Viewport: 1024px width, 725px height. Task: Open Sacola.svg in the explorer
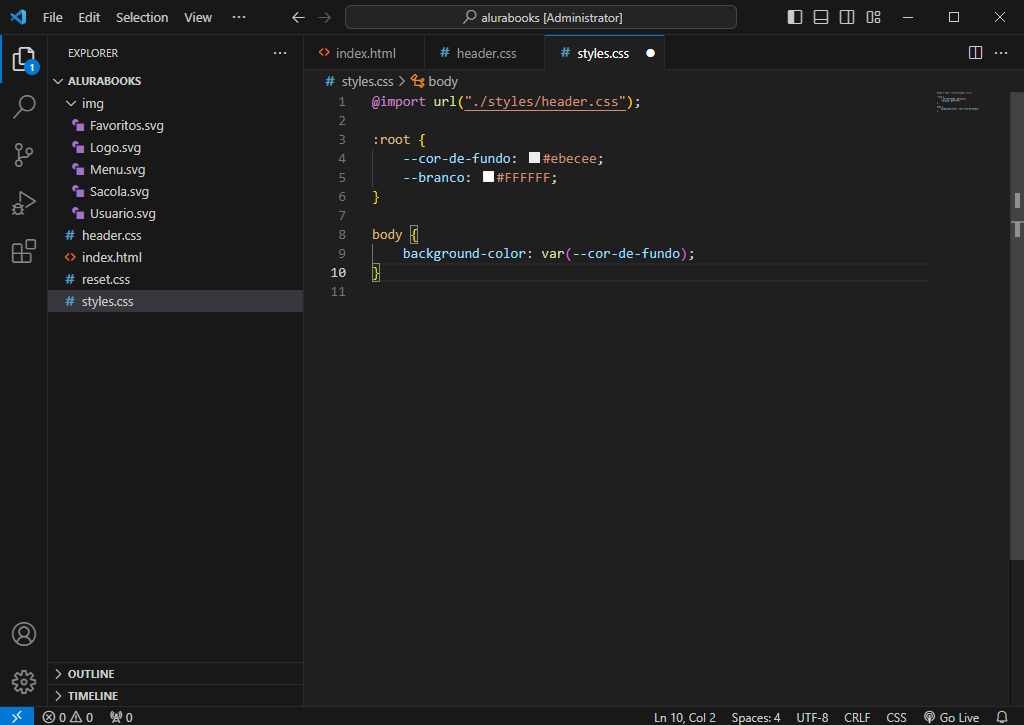[175, 191]
